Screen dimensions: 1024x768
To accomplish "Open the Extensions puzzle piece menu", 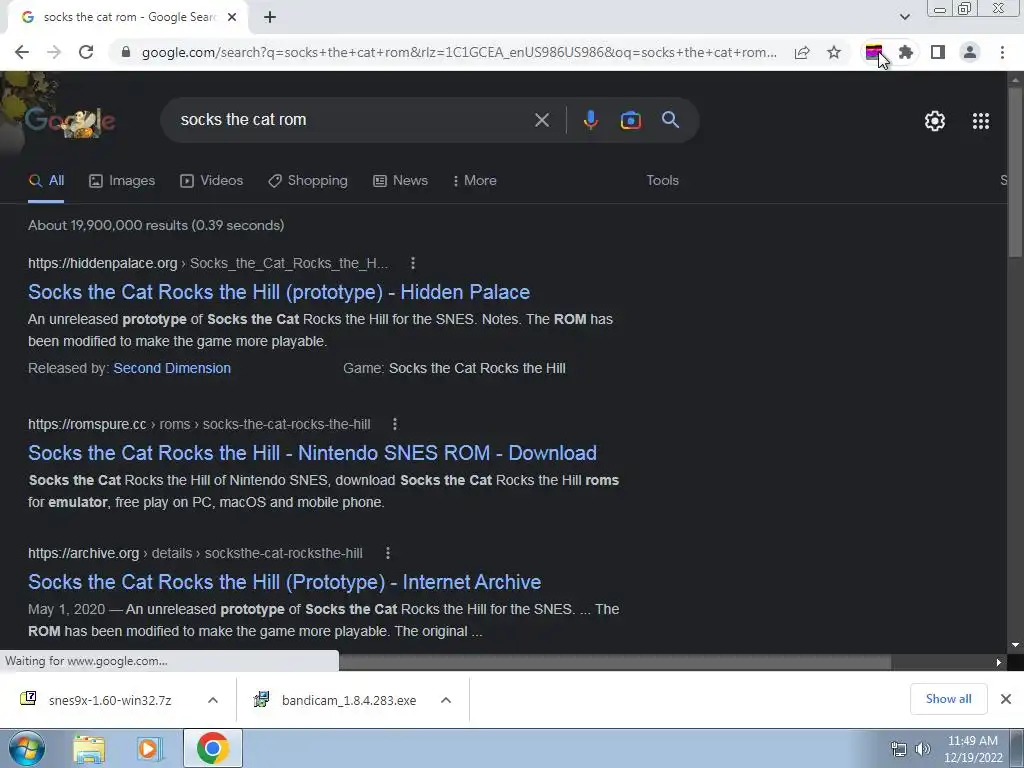I will click(x=906, y=52).
